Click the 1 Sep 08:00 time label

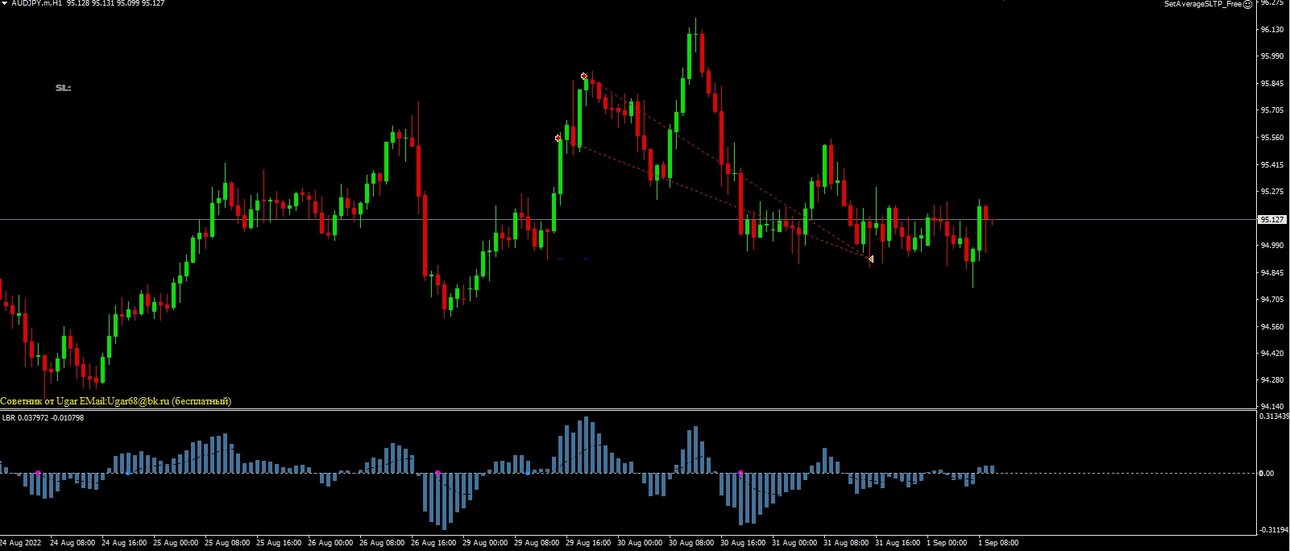pos(1000,544)
